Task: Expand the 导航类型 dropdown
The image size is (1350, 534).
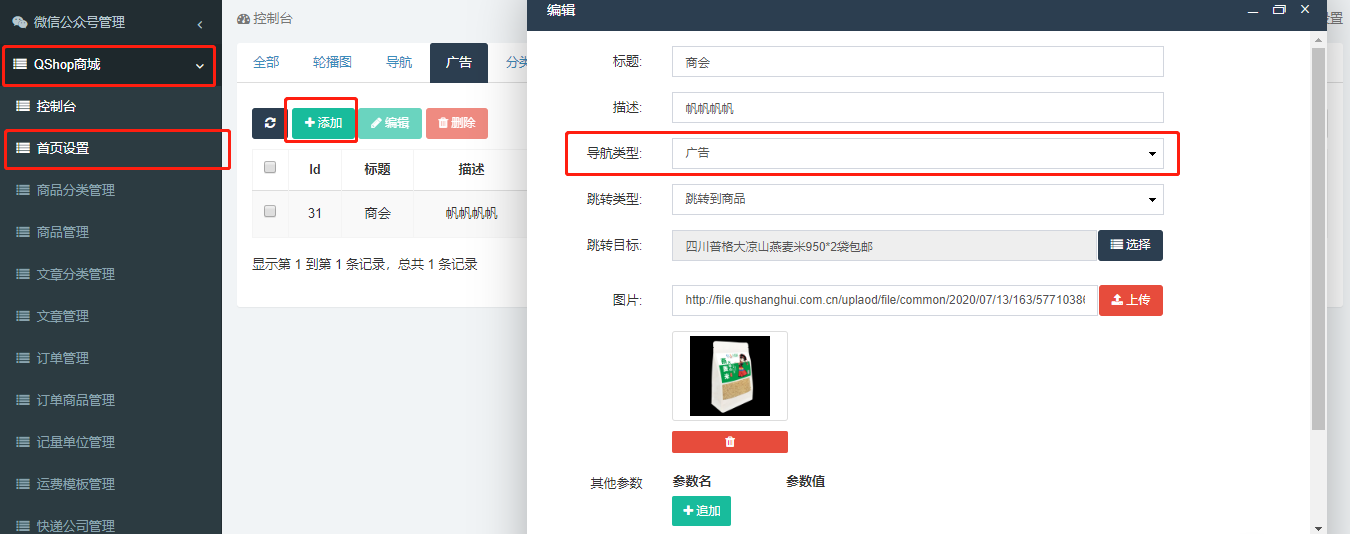Action: 917,154
